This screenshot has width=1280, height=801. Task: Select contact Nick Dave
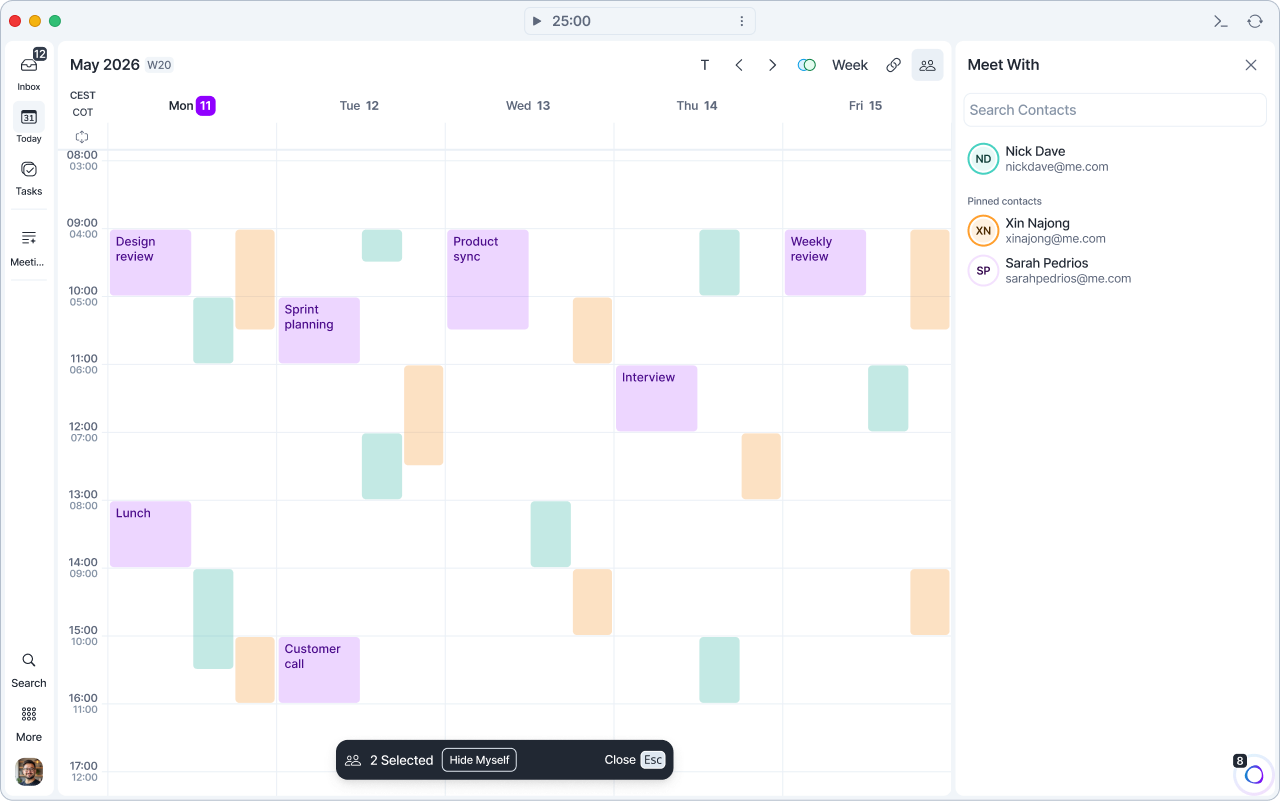pos(1115,159)
